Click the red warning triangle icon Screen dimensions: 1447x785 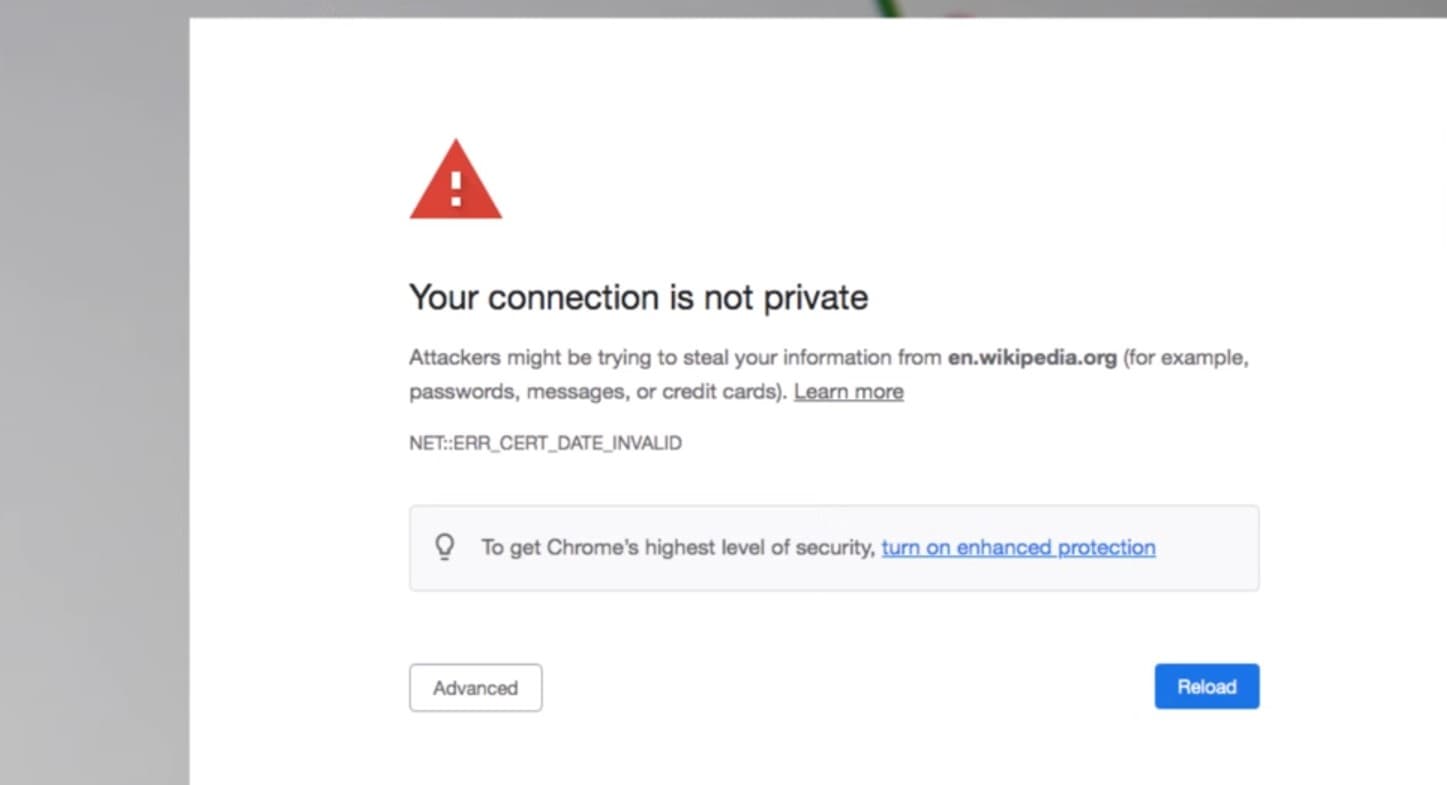click(456, 180)
